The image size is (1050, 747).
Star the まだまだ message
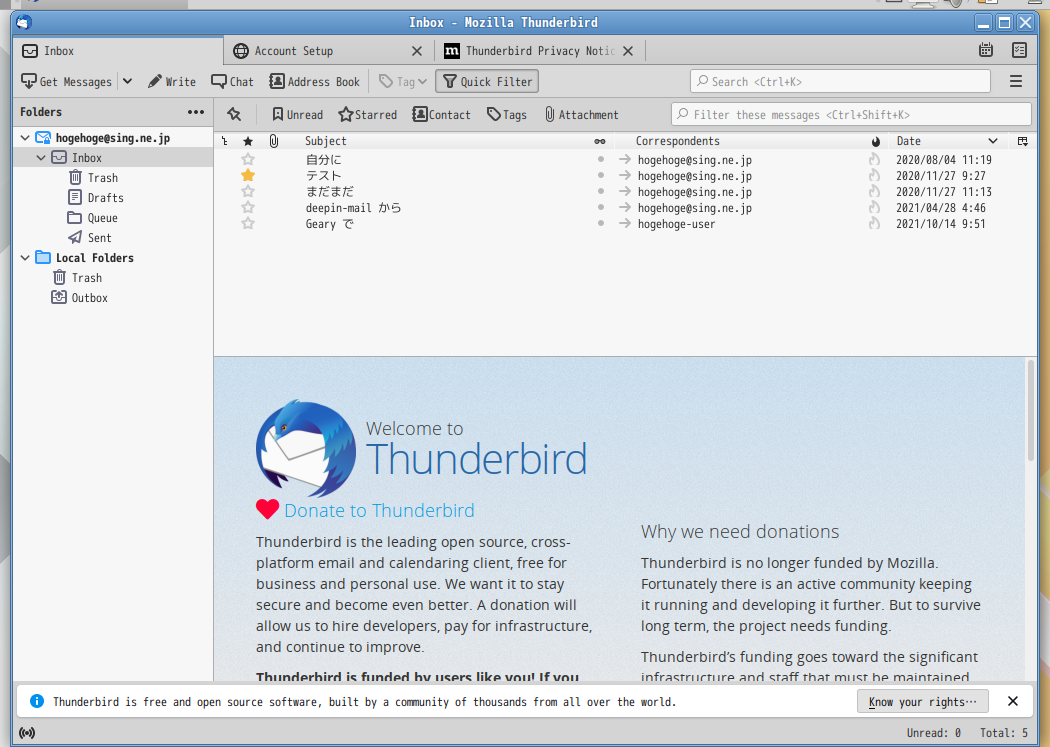pos(248,191)
